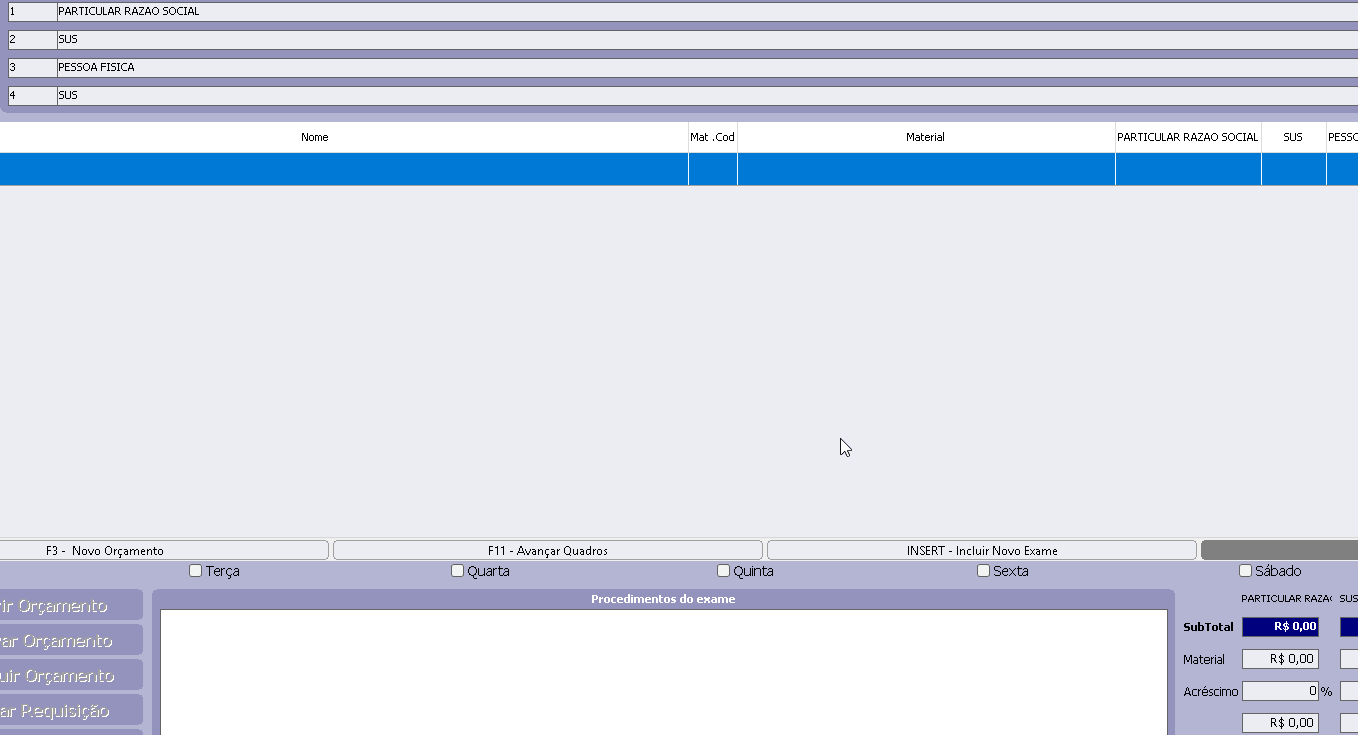Viewport: 1358px width, 735px height.
Task: Sort by the Nome column header
Action: tap(314, 137)
